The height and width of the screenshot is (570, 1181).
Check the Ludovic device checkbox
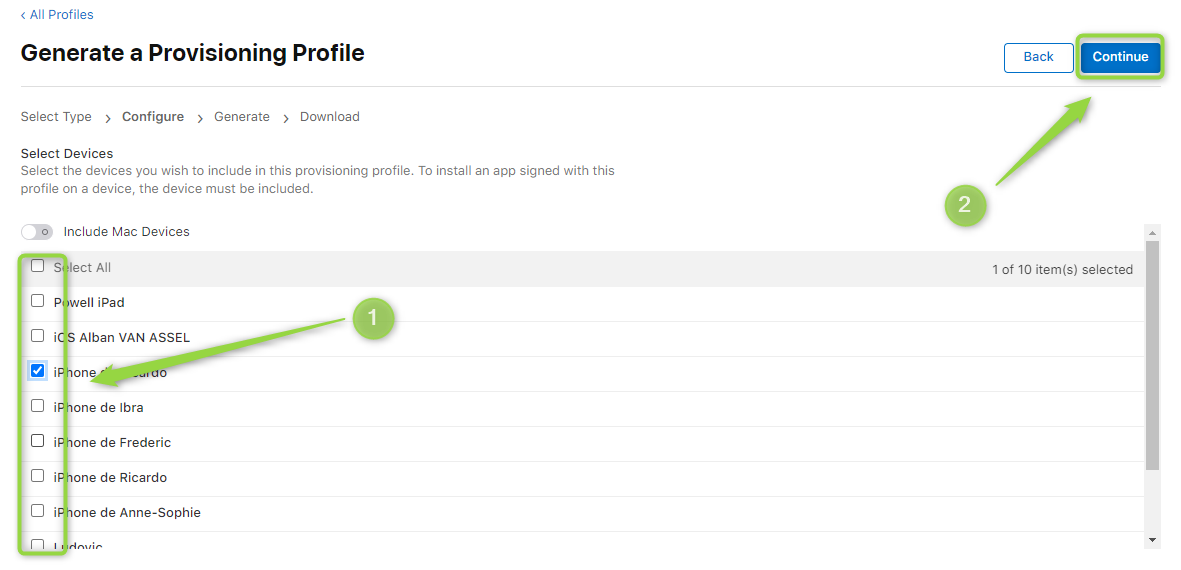[x=38, y=545]
